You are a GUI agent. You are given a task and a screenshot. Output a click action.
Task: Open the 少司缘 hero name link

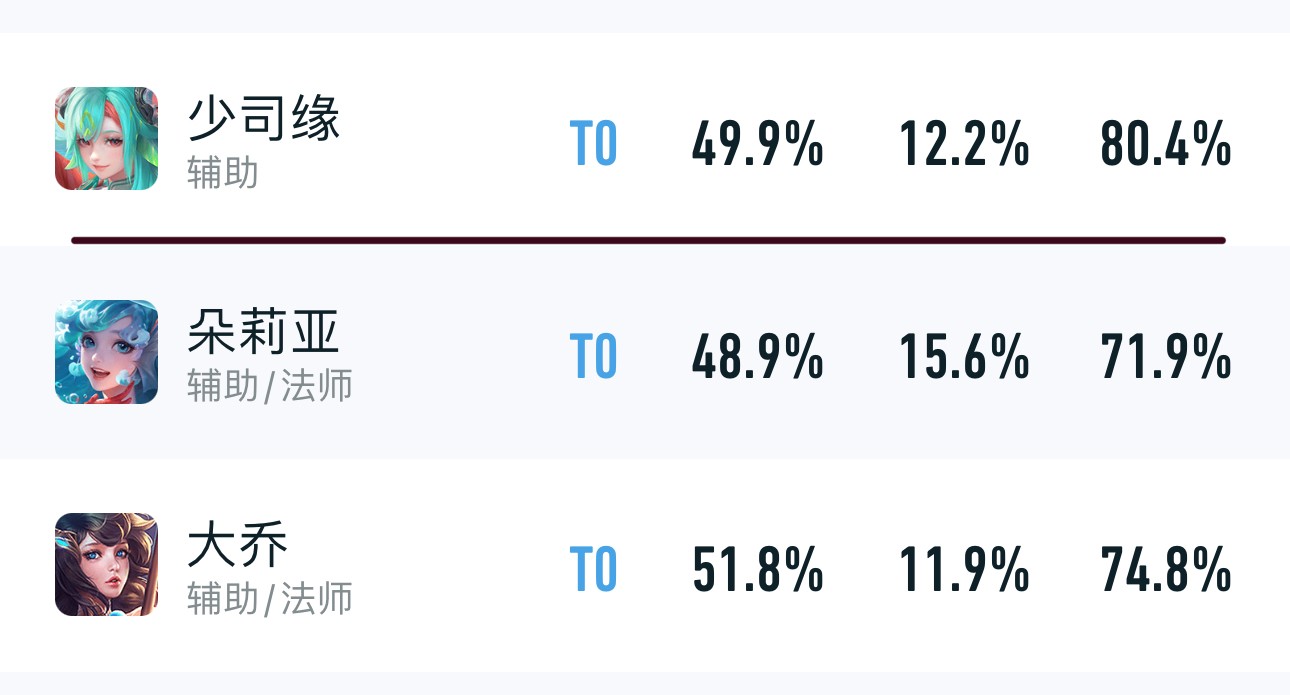tap(264, 120)
